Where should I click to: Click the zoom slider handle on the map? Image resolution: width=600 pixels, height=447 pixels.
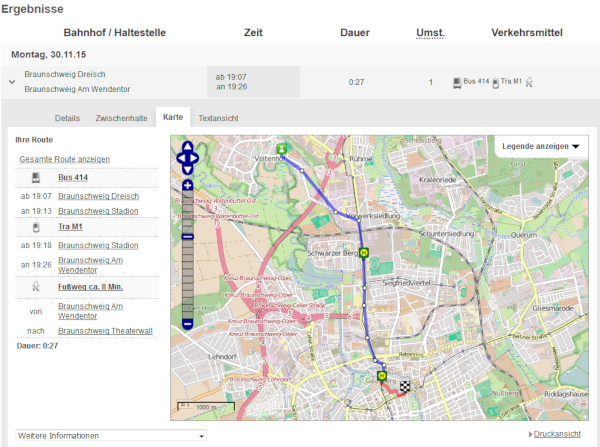187,238
